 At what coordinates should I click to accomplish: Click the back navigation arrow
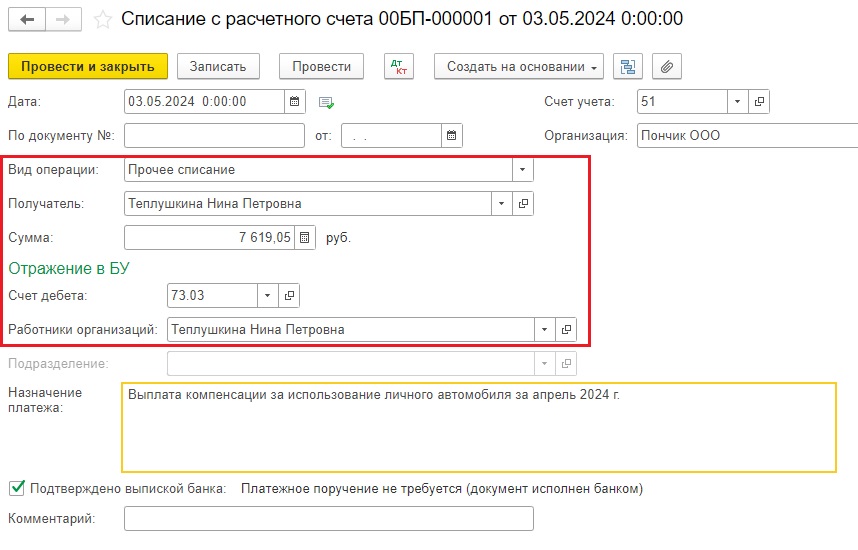tap(26, 19)
